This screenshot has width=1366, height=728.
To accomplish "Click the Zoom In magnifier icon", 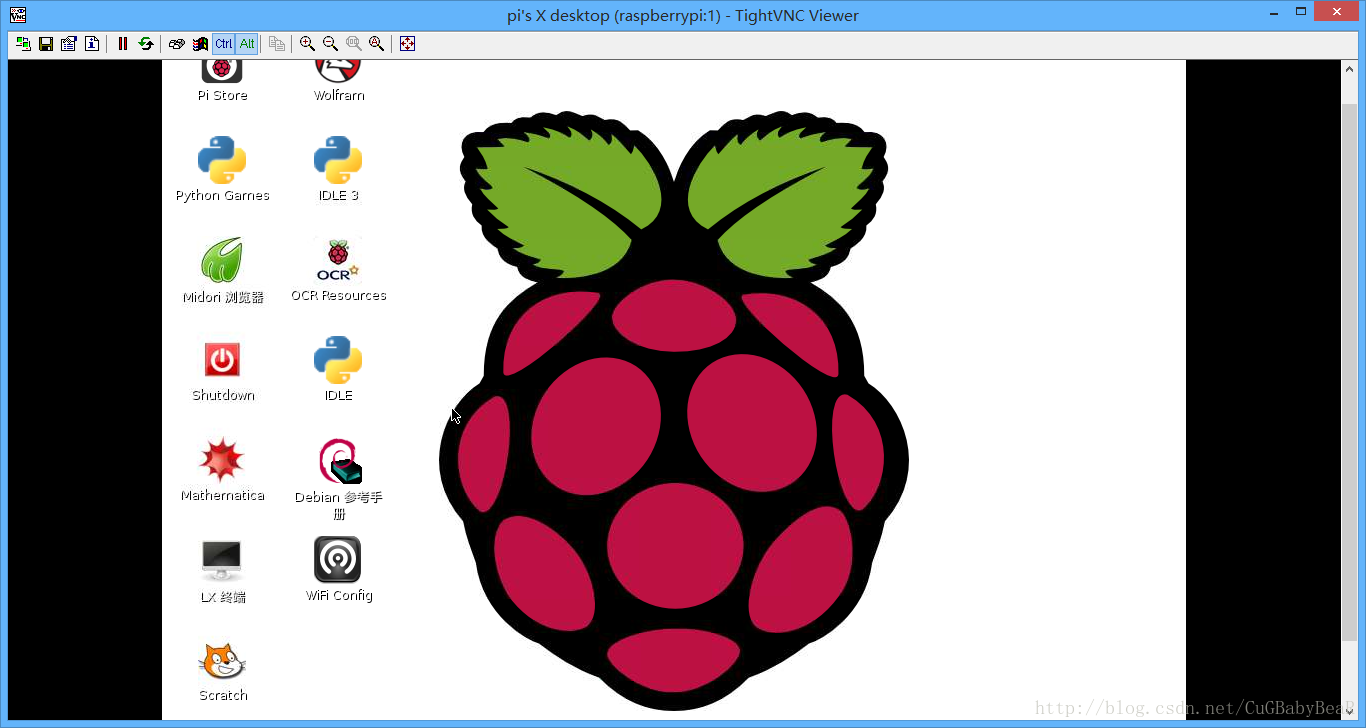I will click(307, 44).
